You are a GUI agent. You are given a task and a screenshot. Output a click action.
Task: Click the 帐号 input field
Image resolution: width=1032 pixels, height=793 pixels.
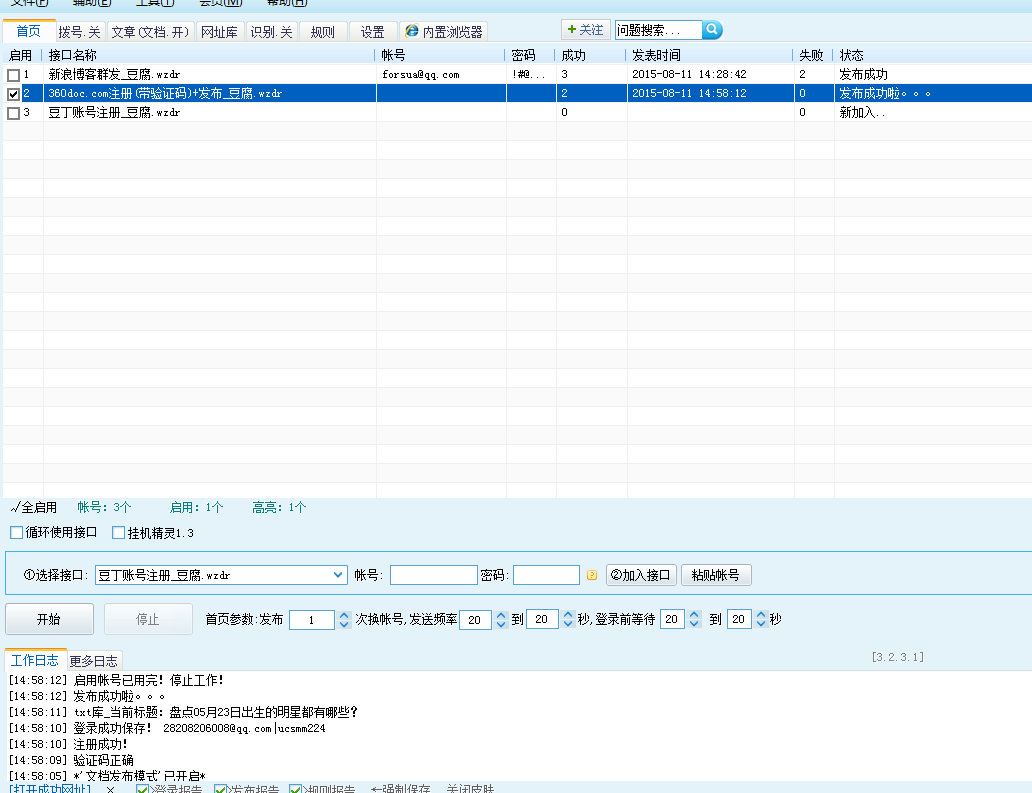[x=433, y=575]
